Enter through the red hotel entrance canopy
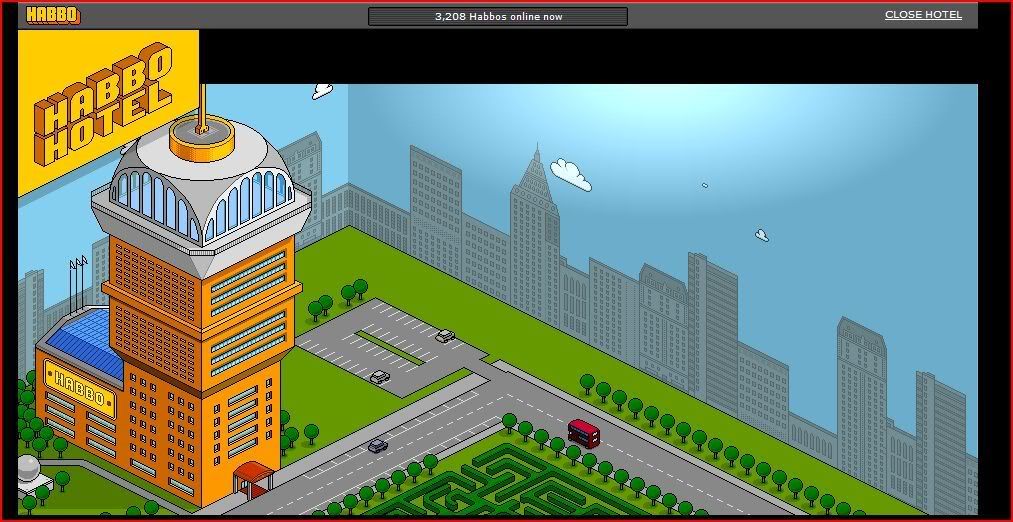The width and height of the screenshot is (1013, 522). coord(253,475)
